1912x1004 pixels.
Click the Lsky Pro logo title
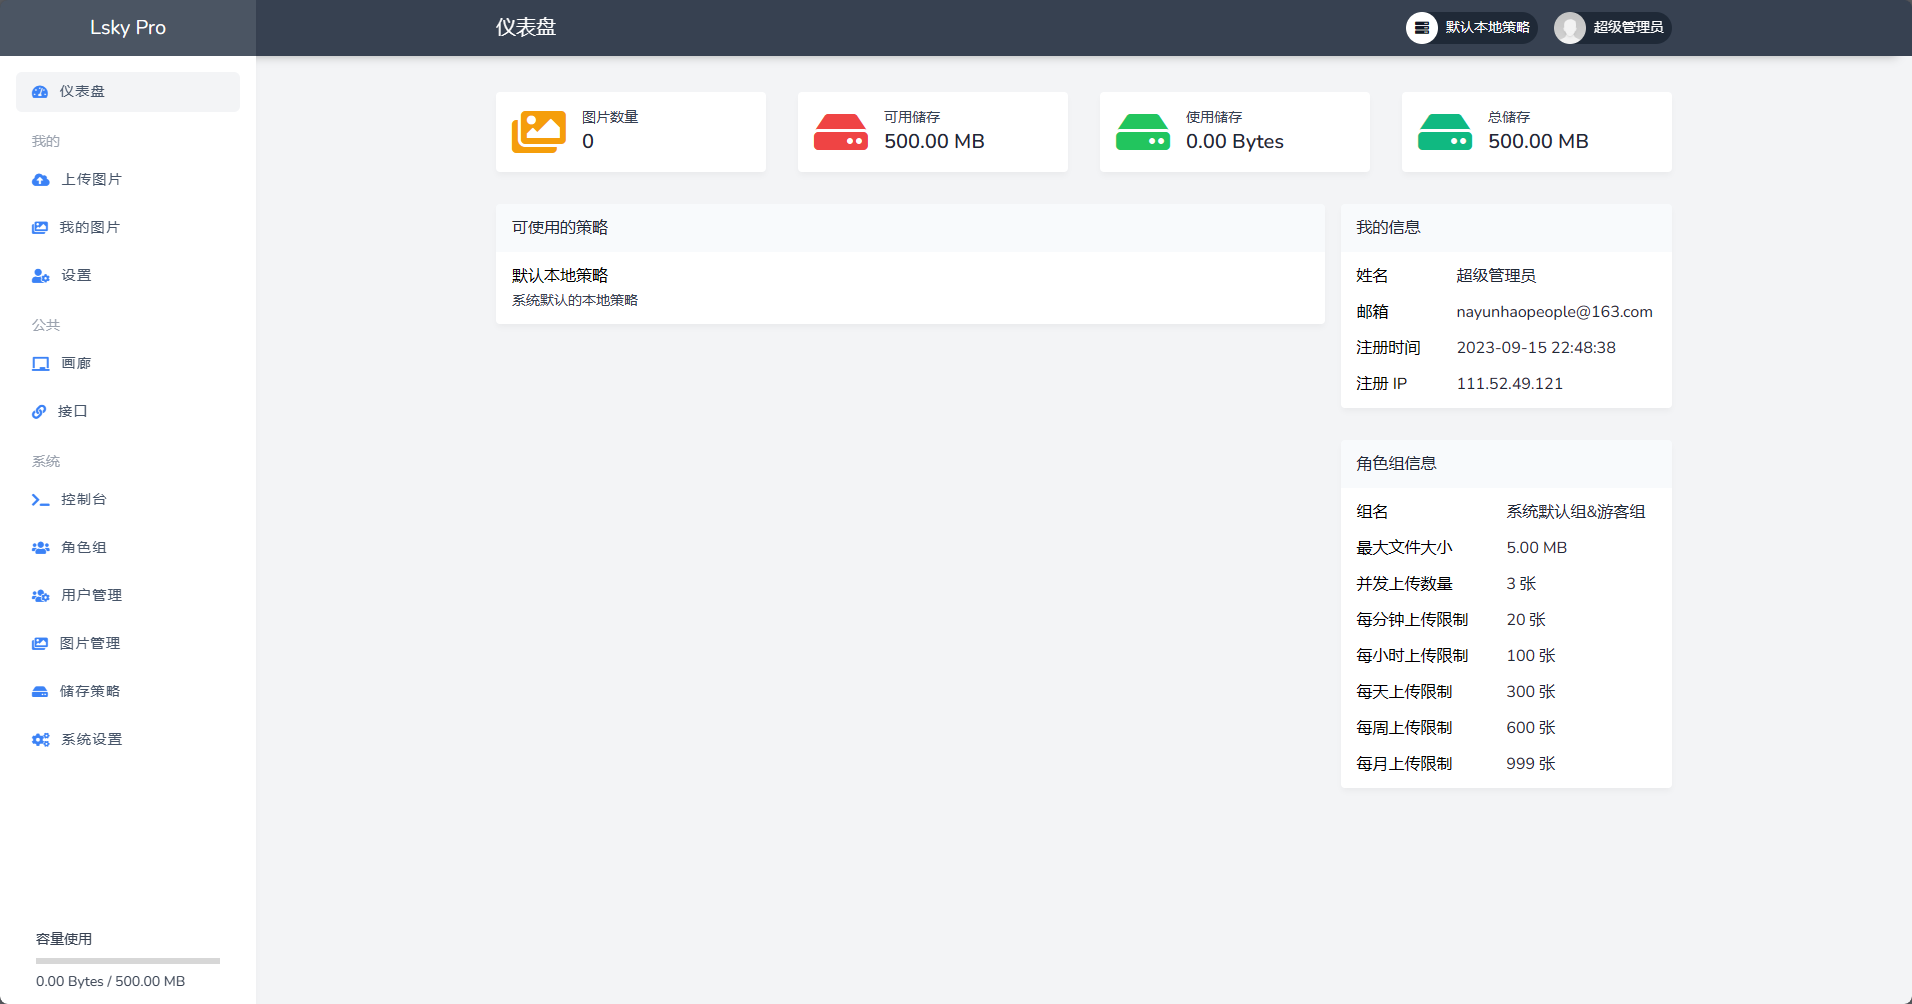128,28
